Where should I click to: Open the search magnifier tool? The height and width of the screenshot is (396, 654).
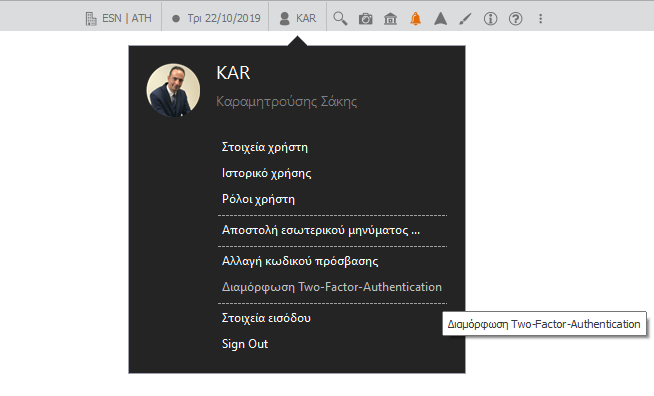[340, 19]
